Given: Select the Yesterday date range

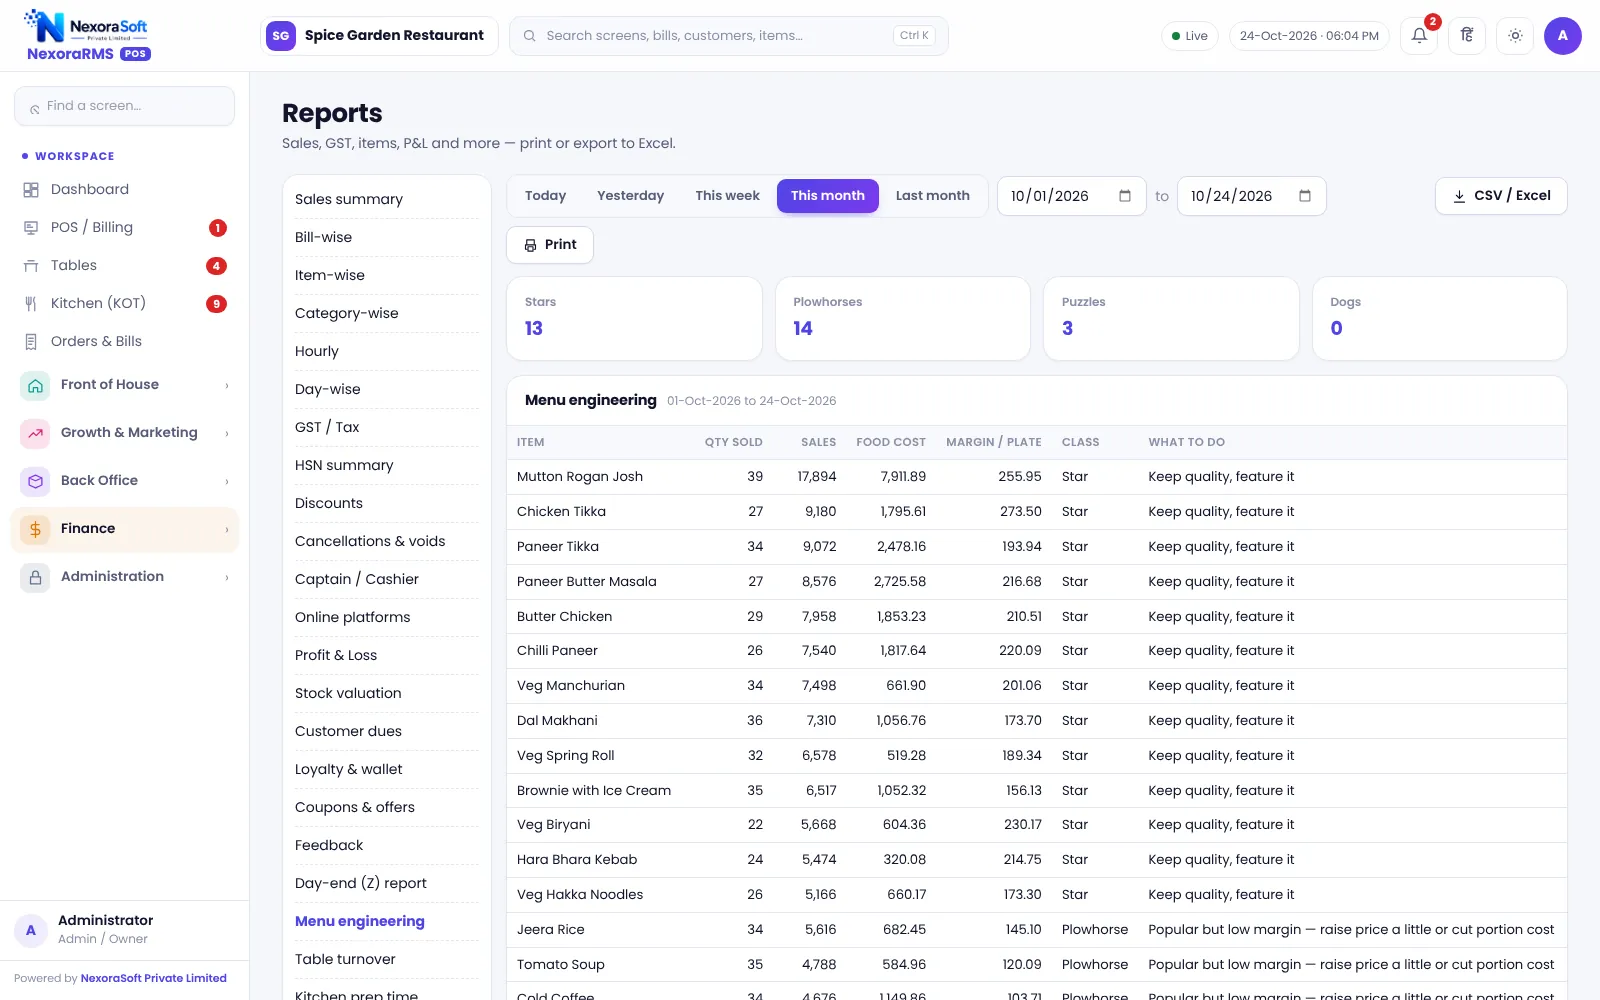Looking at the screenshot, I should pos(630,196).
